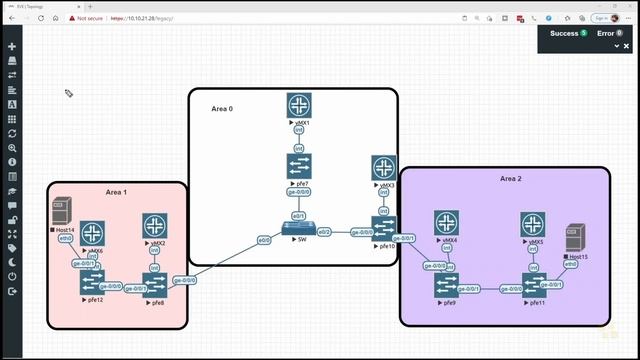Click the ge-0/0/1 label right of pfe10
The width and height of the screenshot is (640, 360).
404,238
